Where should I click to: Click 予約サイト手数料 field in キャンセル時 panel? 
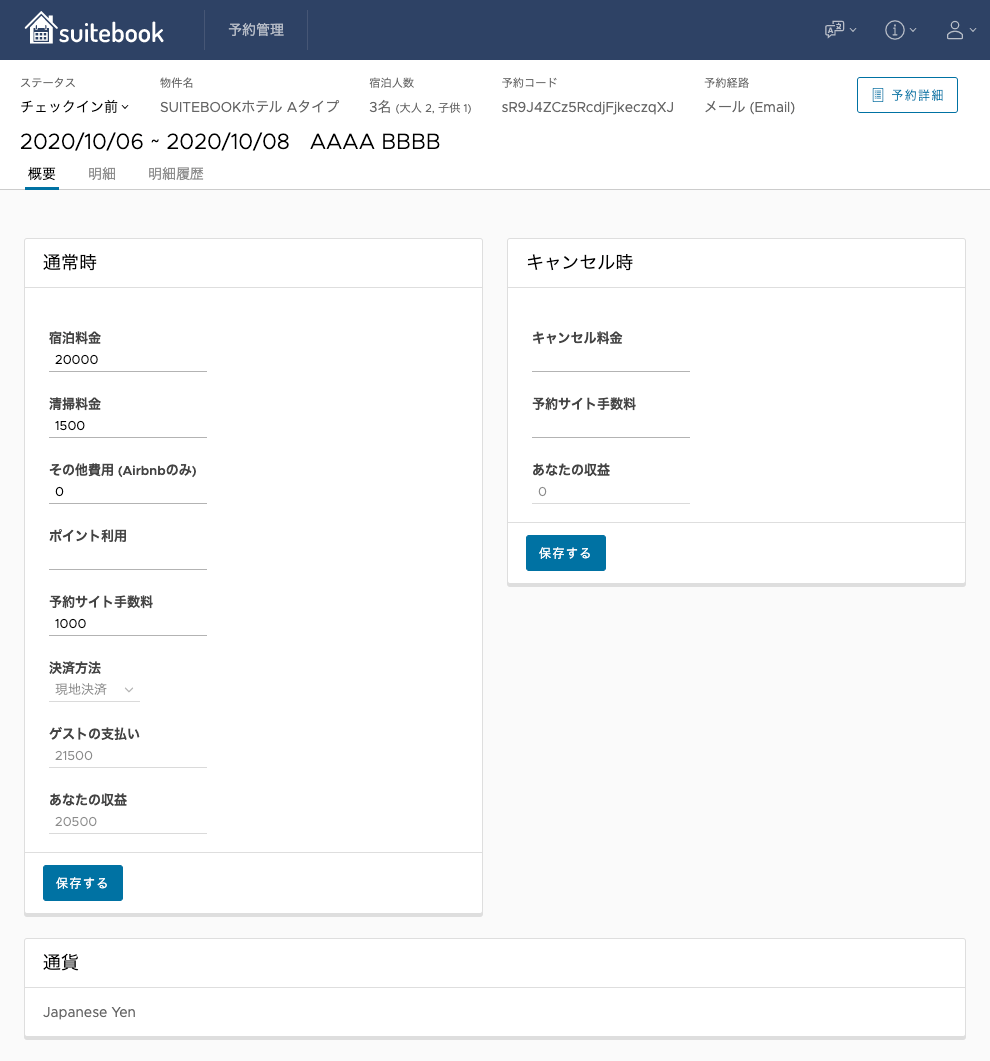(x=610, y=426)
